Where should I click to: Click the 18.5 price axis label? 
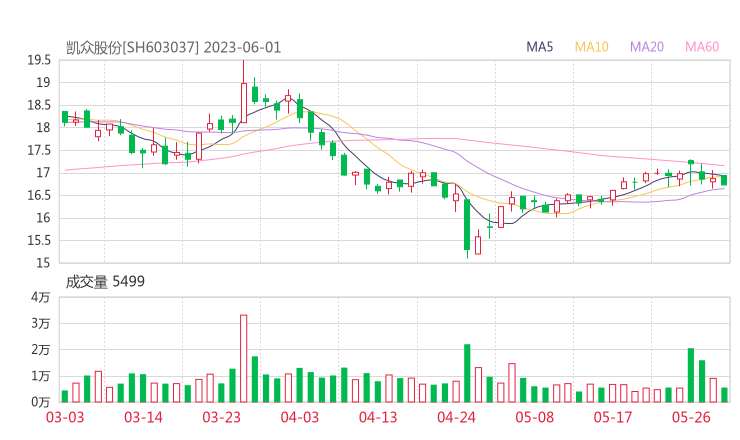pos(39,105)
